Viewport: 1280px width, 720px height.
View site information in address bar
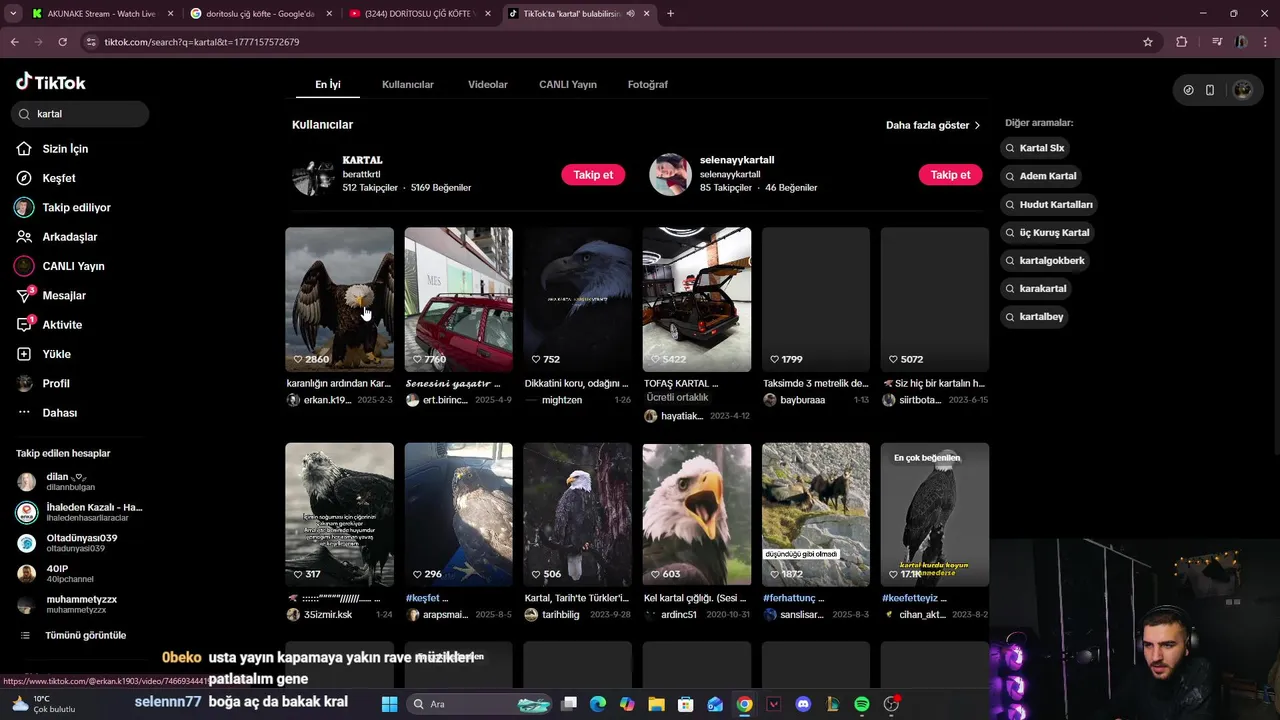[x=91, y=42]
